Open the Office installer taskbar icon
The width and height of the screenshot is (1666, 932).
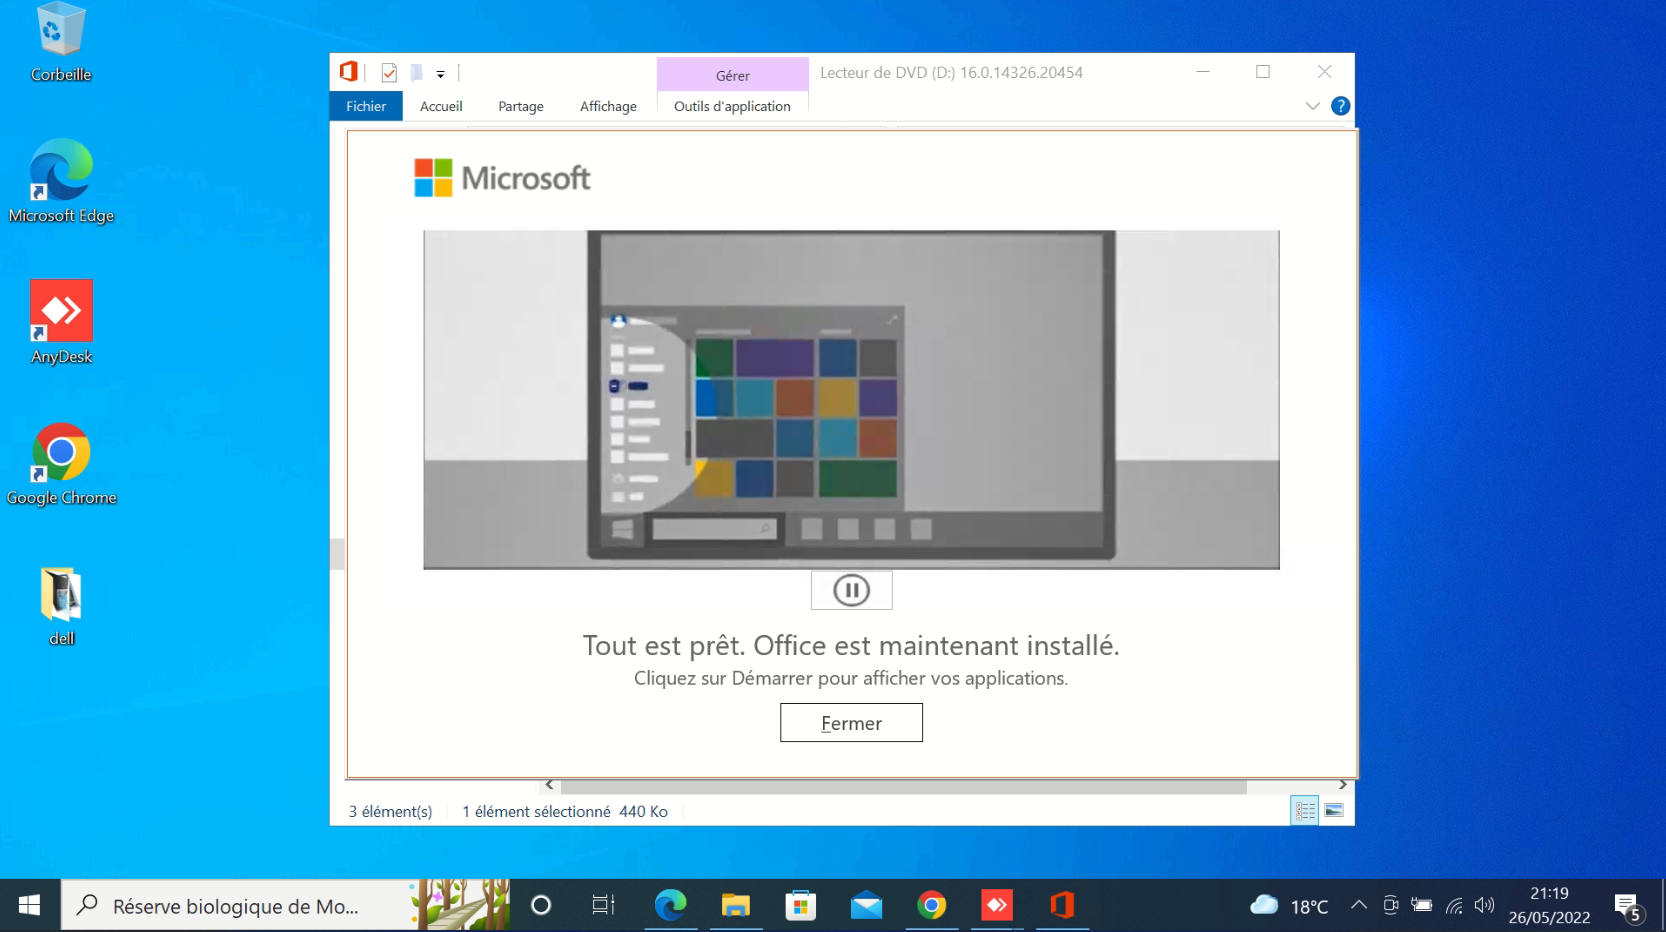click(1062, 906)
